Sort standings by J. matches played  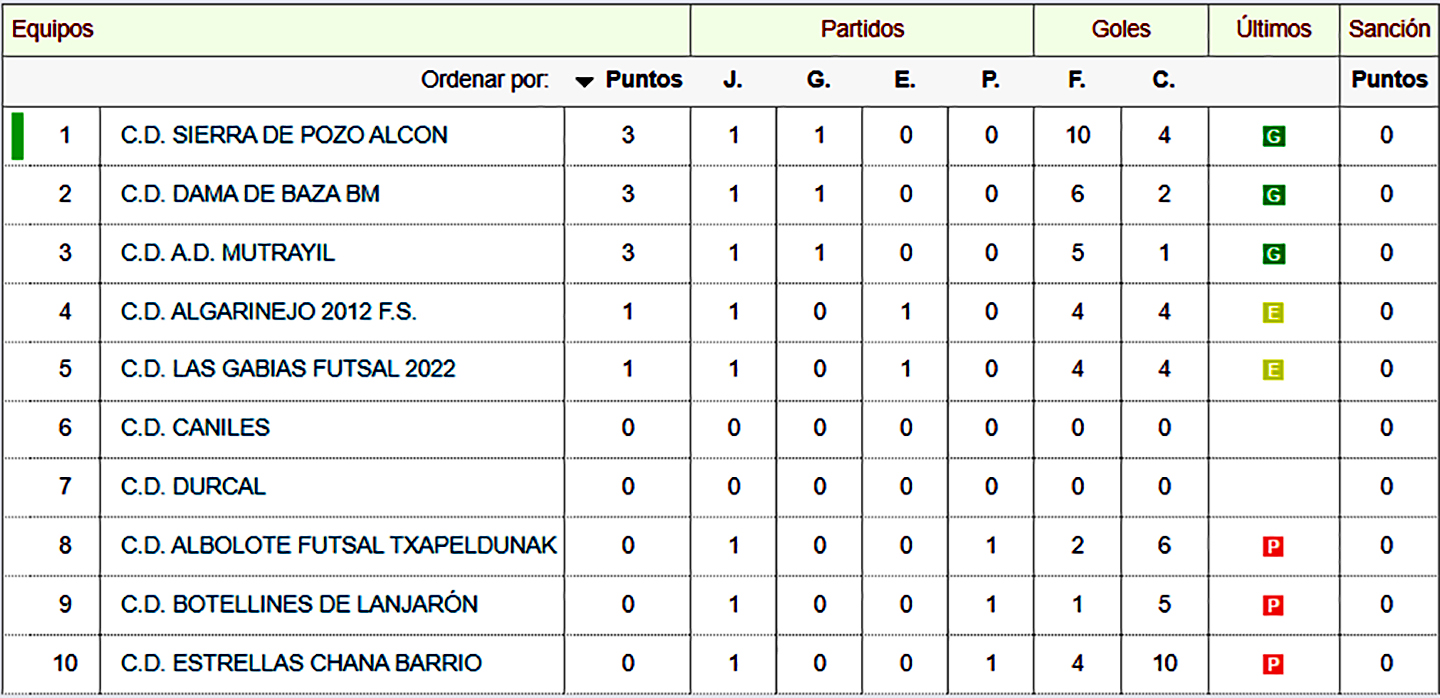(x=733, y=80)
